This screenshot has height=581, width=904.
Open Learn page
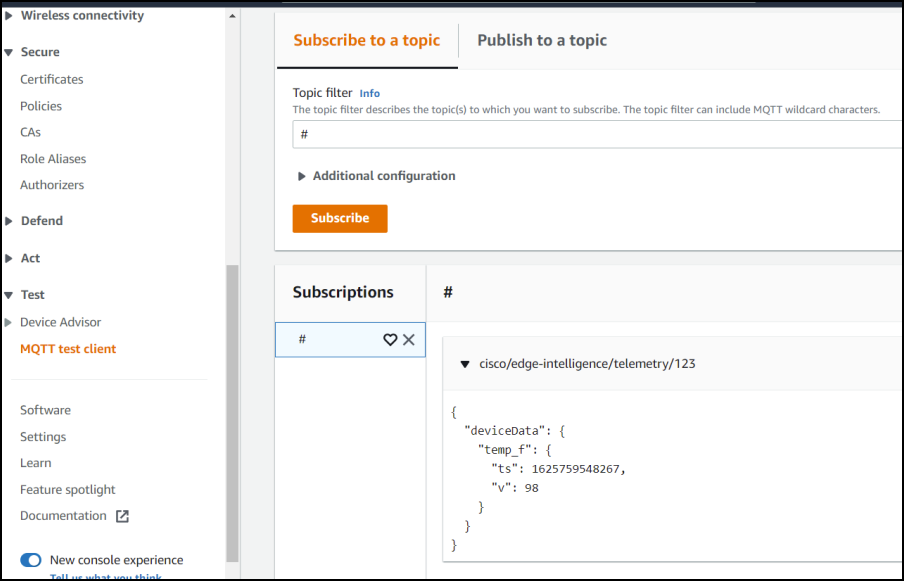36,463
